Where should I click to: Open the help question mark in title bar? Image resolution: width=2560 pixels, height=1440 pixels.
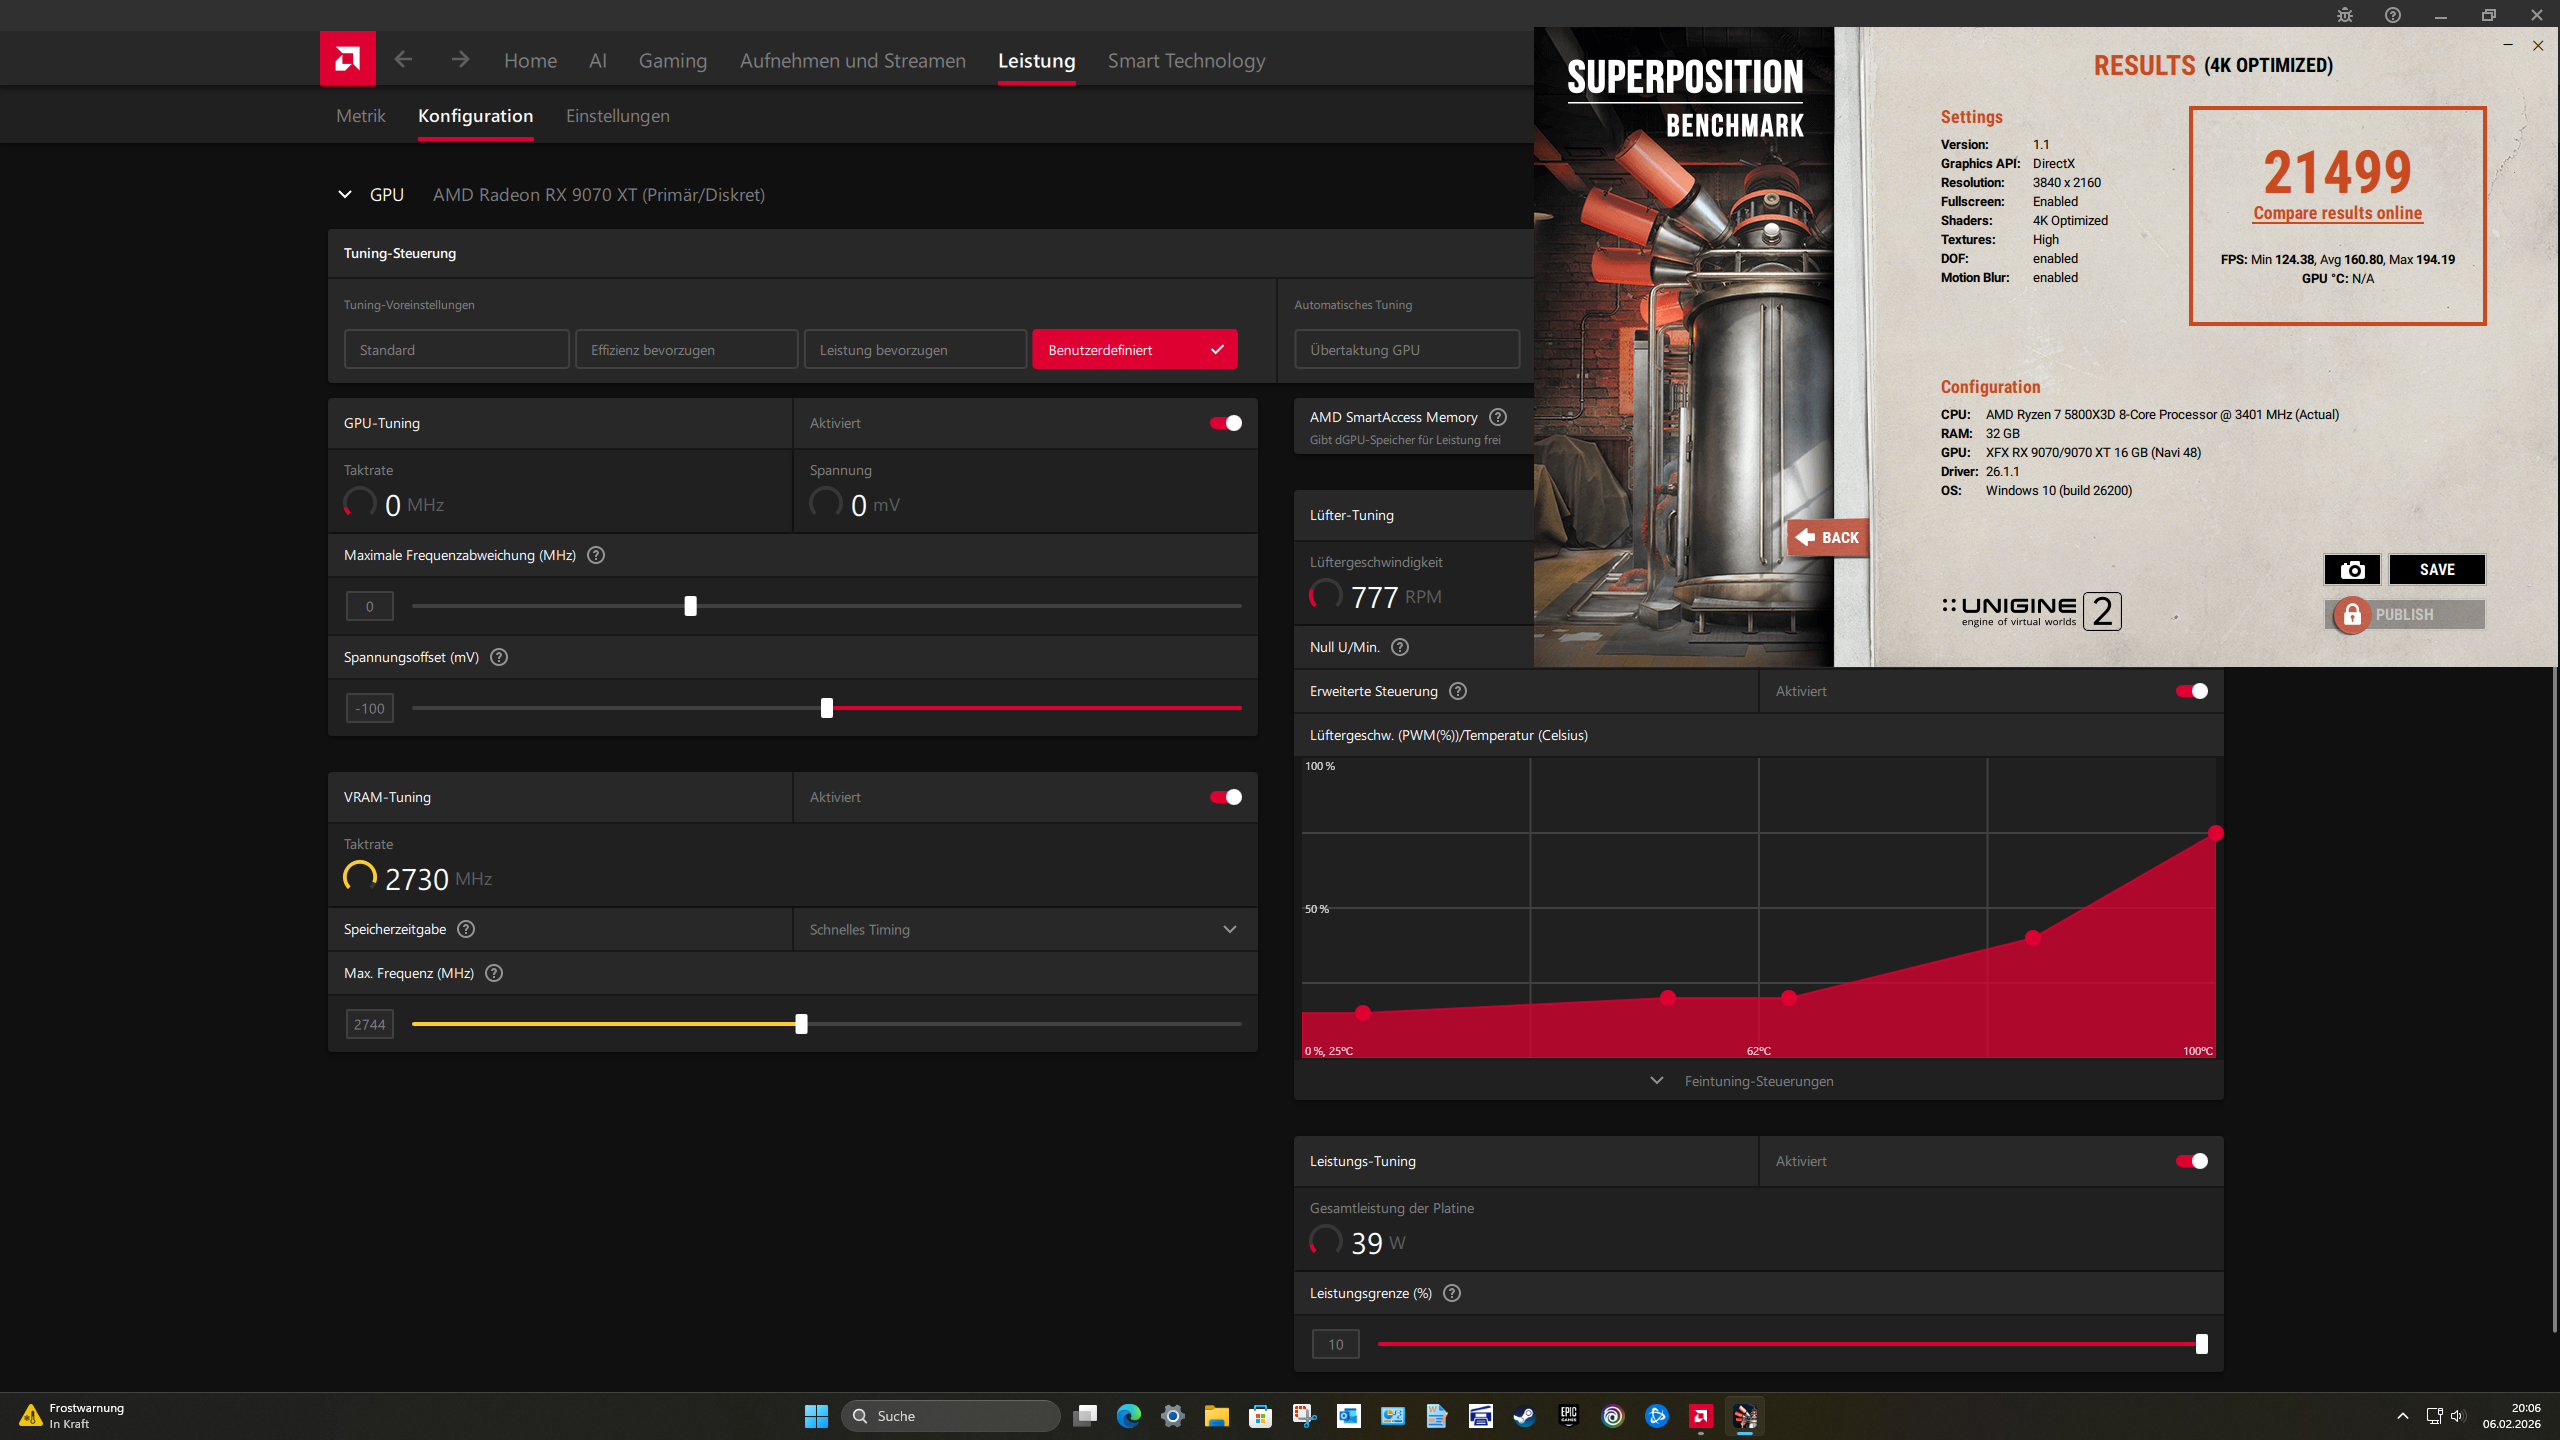(x=2393, y=15)
